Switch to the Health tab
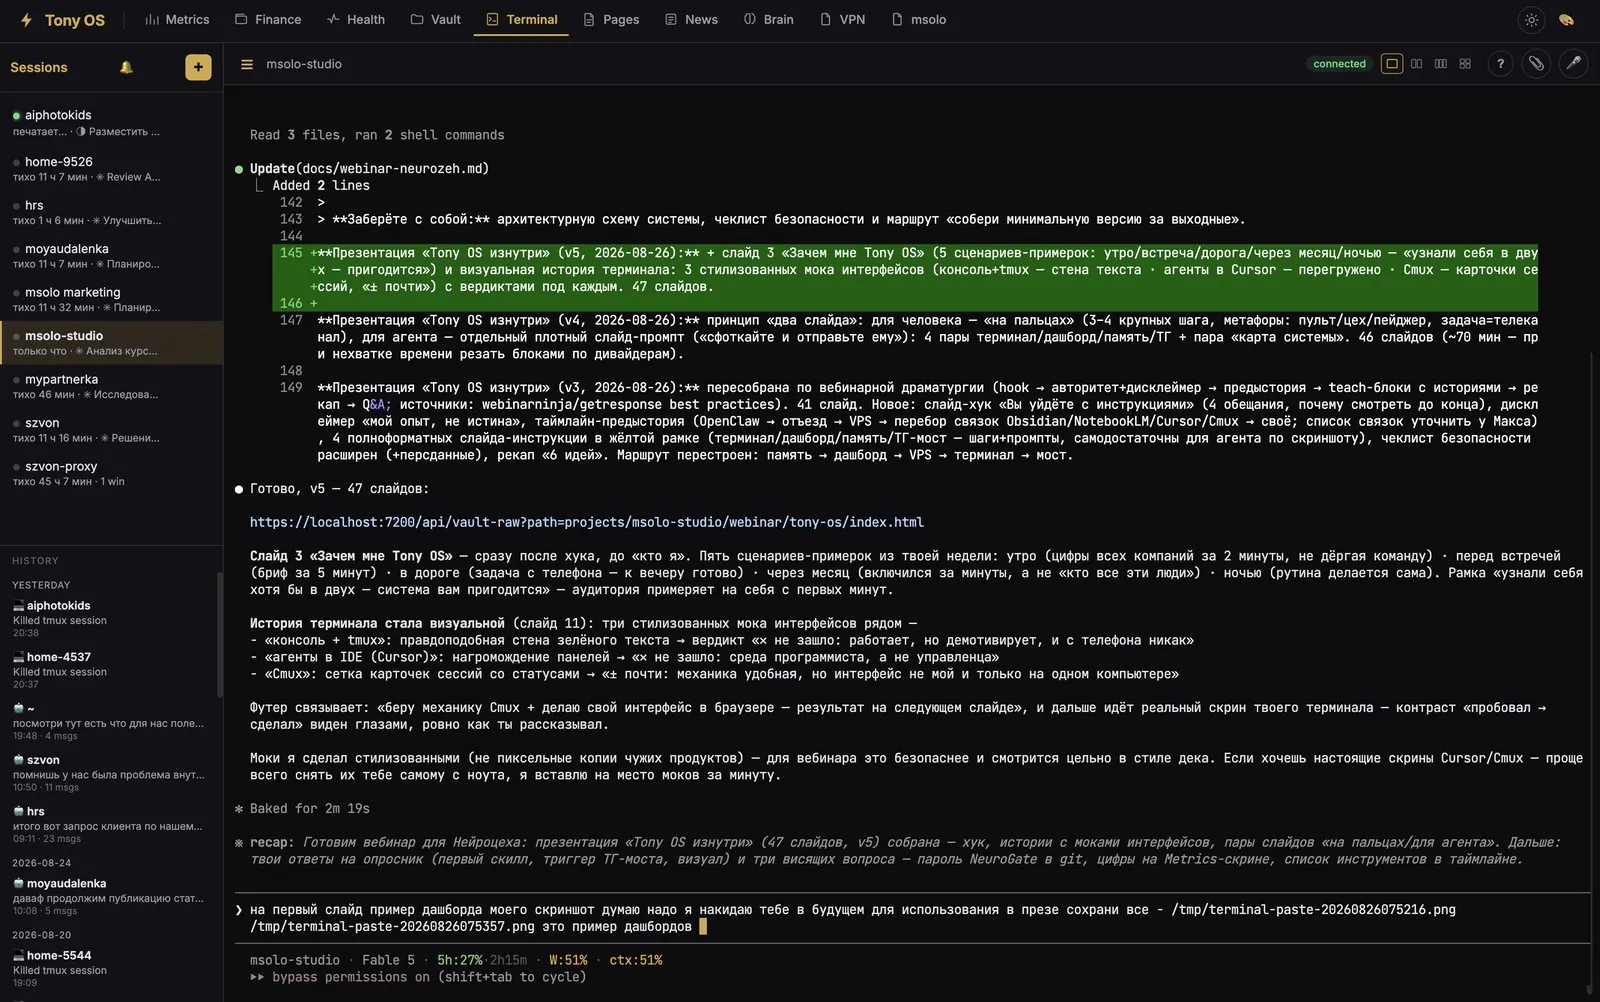This screenshot has width=1600, height=1002. pos(356,19)
